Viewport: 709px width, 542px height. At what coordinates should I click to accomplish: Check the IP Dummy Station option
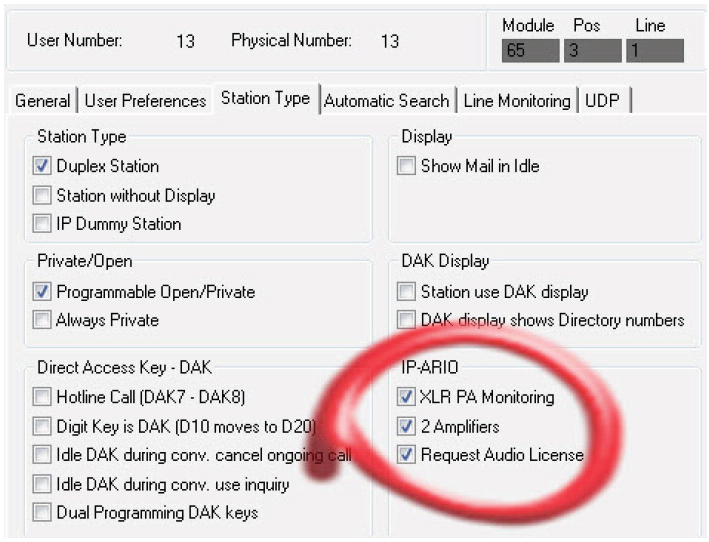point(42,223)
